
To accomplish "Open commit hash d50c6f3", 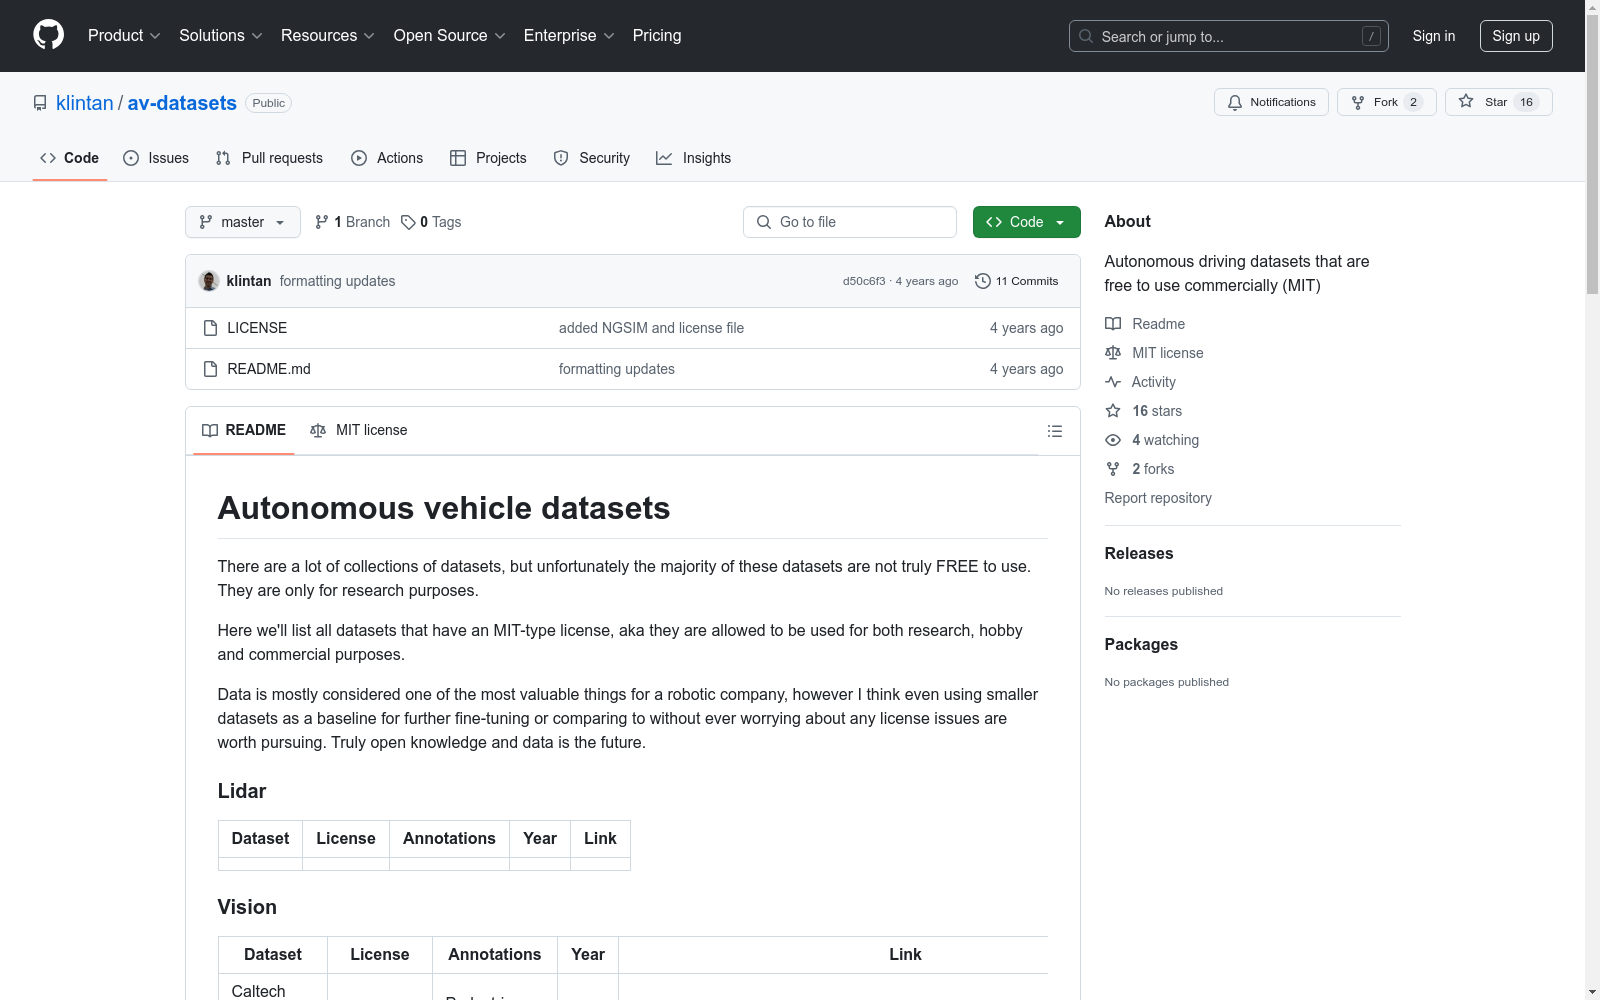I will 864,281.
